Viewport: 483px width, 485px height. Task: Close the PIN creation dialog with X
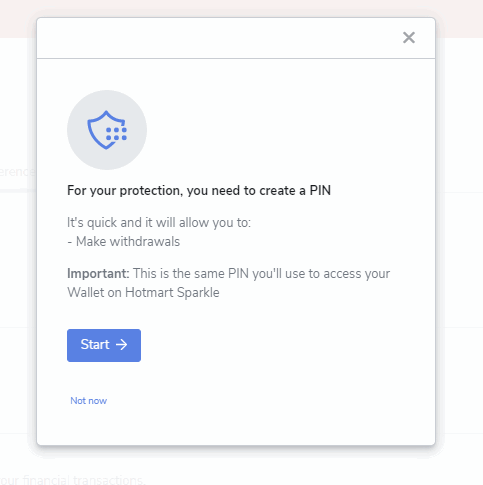coord(409,38)
